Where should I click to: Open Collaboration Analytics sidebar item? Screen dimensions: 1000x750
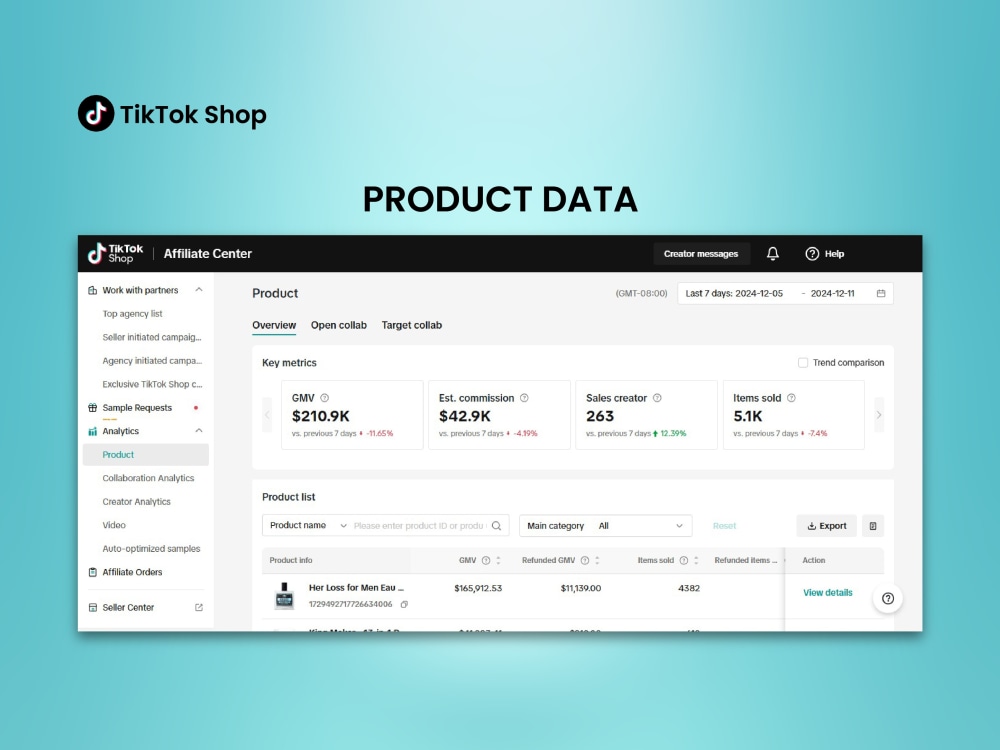[148, 478]
